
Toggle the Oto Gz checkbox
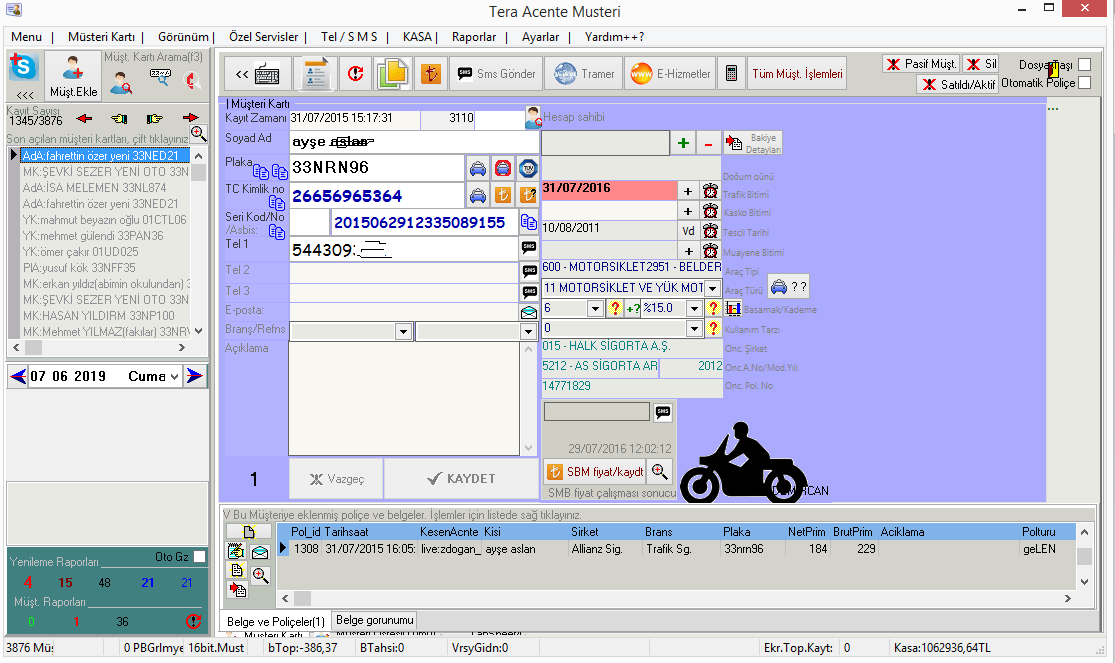[x=200, y=556]
